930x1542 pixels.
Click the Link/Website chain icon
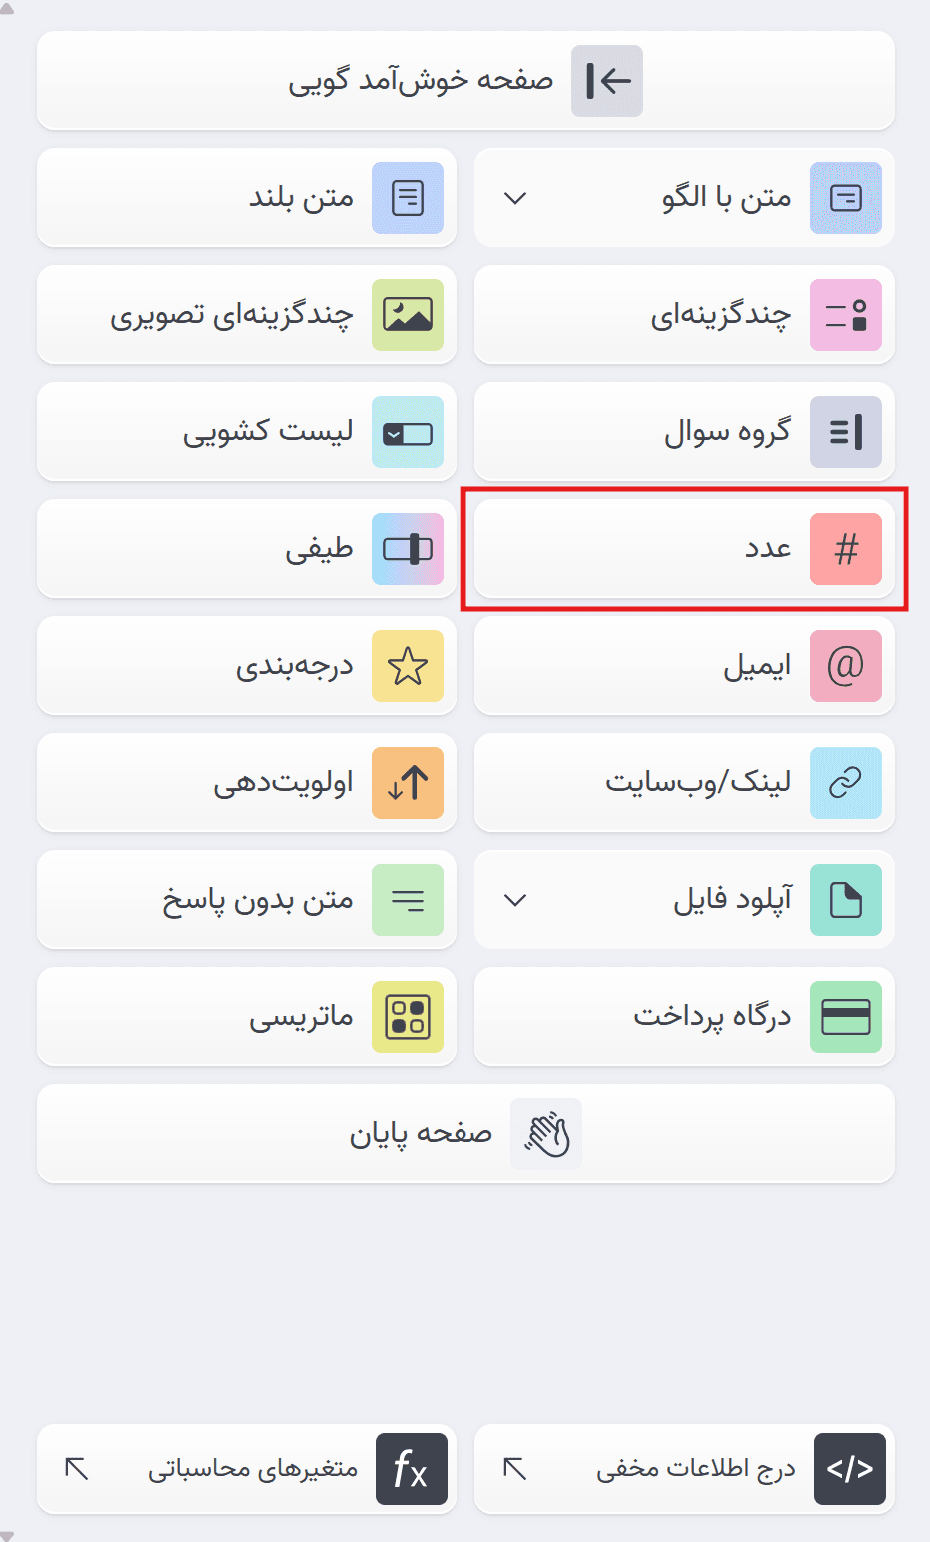[x=846, y=783]
